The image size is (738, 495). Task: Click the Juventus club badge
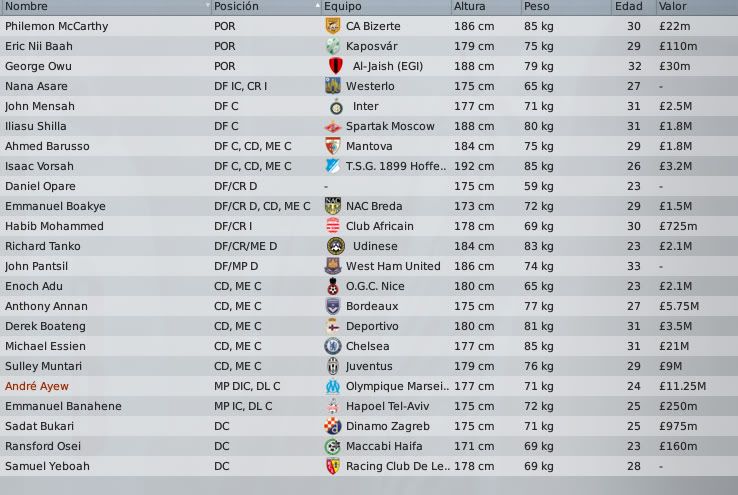click(333, 366)
